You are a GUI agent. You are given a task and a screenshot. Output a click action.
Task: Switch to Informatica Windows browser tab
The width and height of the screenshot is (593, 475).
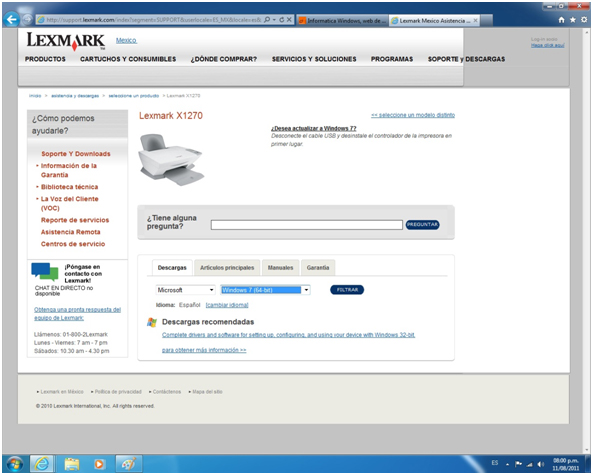(342, 20)
